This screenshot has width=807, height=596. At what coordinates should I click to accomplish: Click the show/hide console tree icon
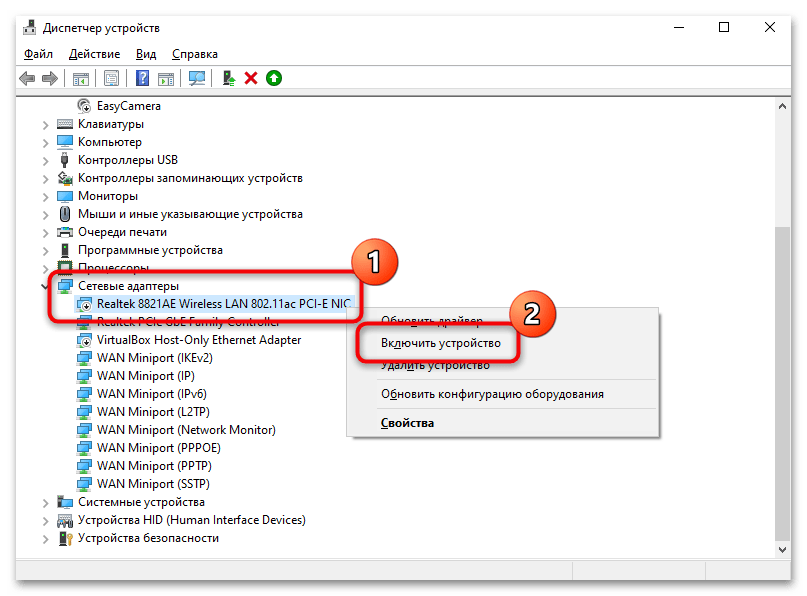(x=80, y=78)
